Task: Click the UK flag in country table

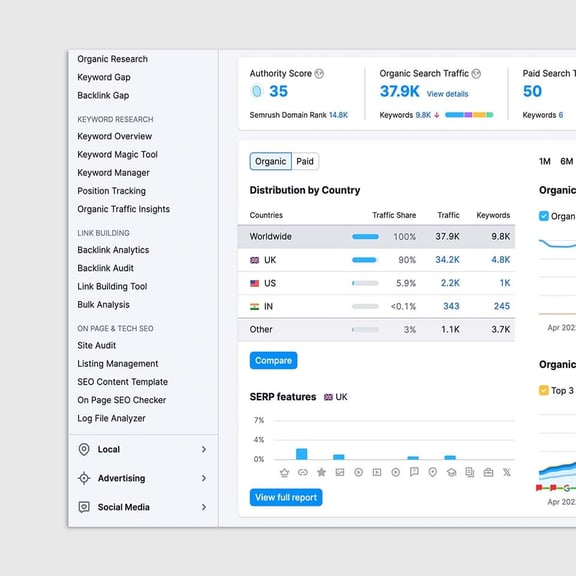Action: 255,260
